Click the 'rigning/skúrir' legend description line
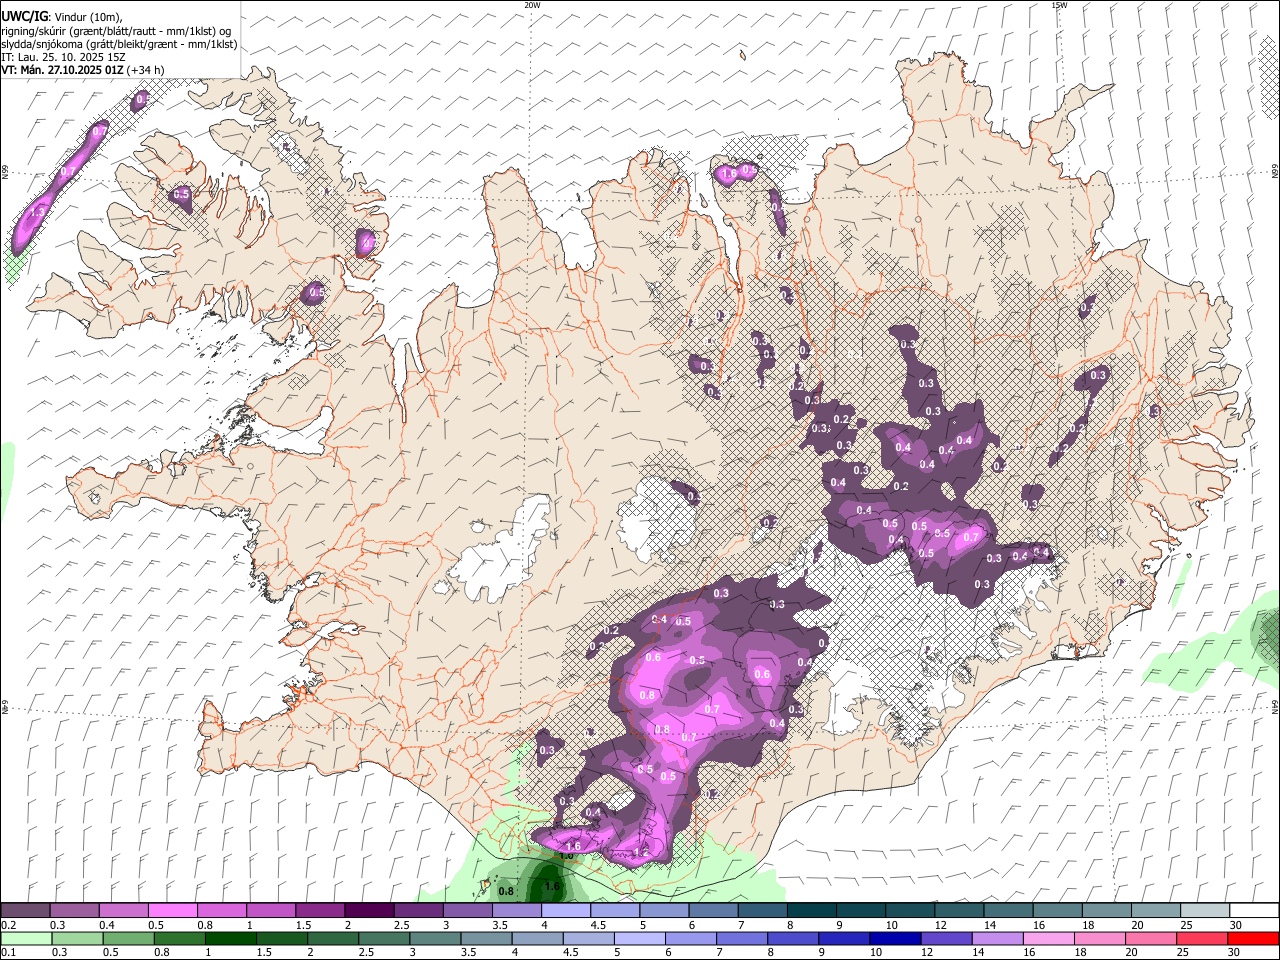1280x960 pixels. click(x=116, y=31)
